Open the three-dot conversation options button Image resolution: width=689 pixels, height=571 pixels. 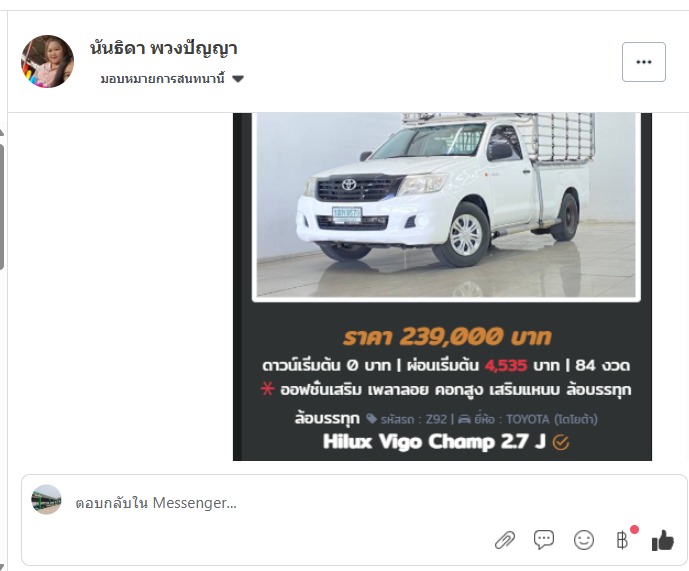pyautogui.click(x=644, y=62)
